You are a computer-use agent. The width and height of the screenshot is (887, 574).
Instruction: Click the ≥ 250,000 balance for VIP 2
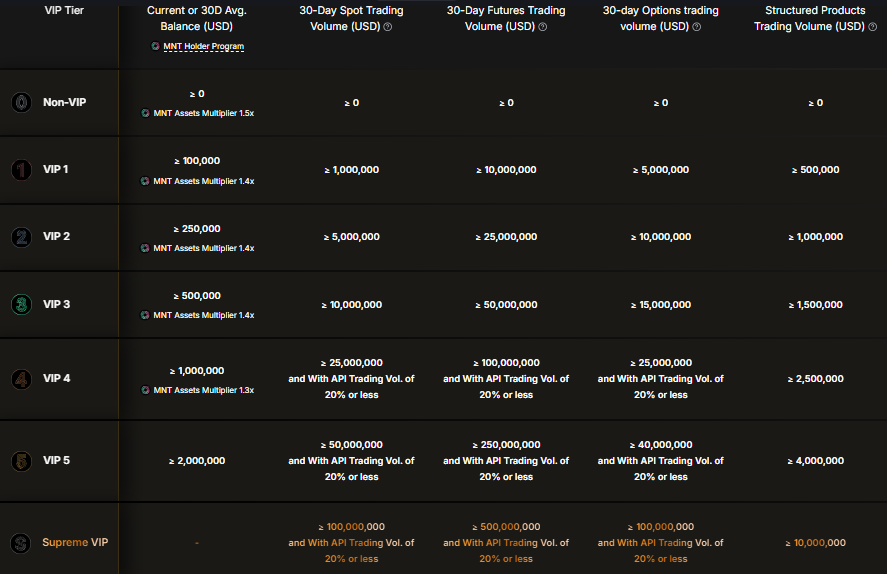tap(197, 229)
